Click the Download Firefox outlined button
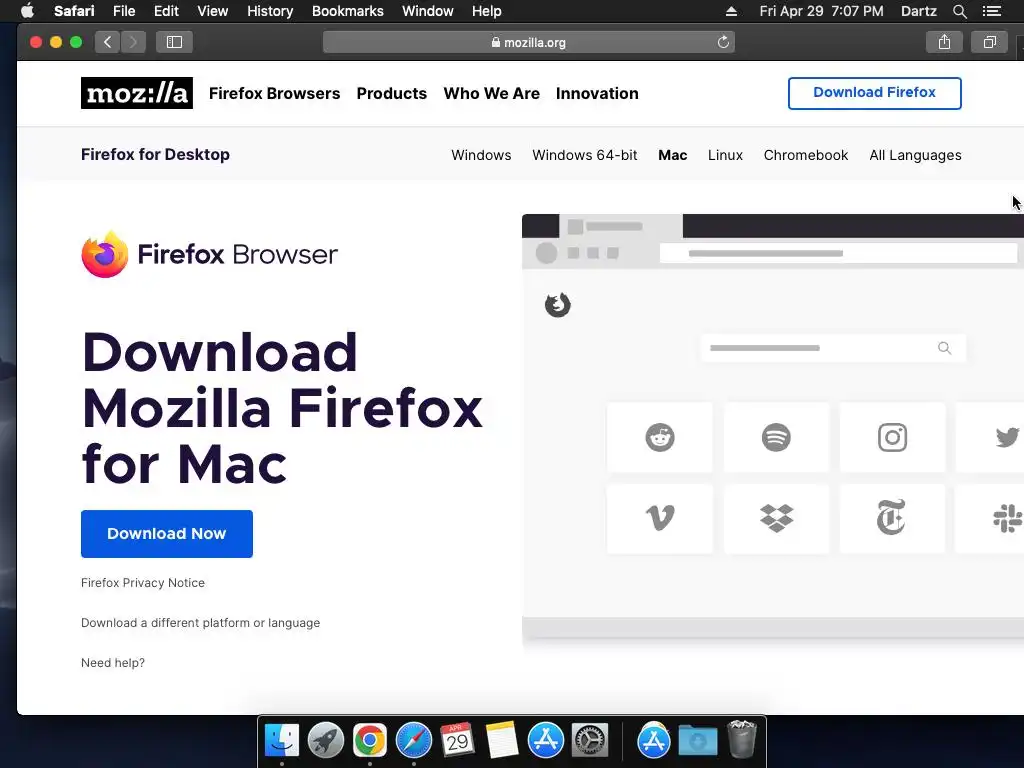1024x768 pixels. point(874,93)
